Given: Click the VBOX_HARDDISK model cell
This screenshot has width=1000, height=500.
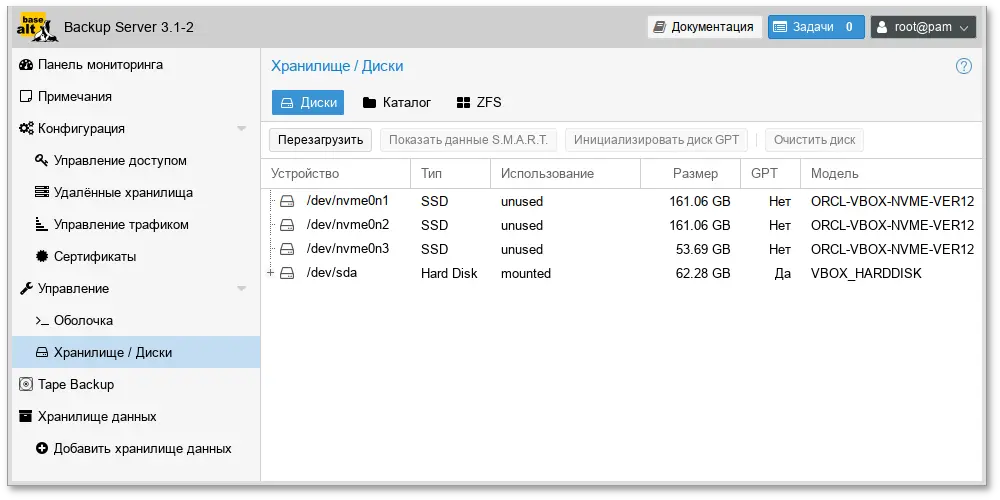Looking at the screenshot, I should point(891,274).
